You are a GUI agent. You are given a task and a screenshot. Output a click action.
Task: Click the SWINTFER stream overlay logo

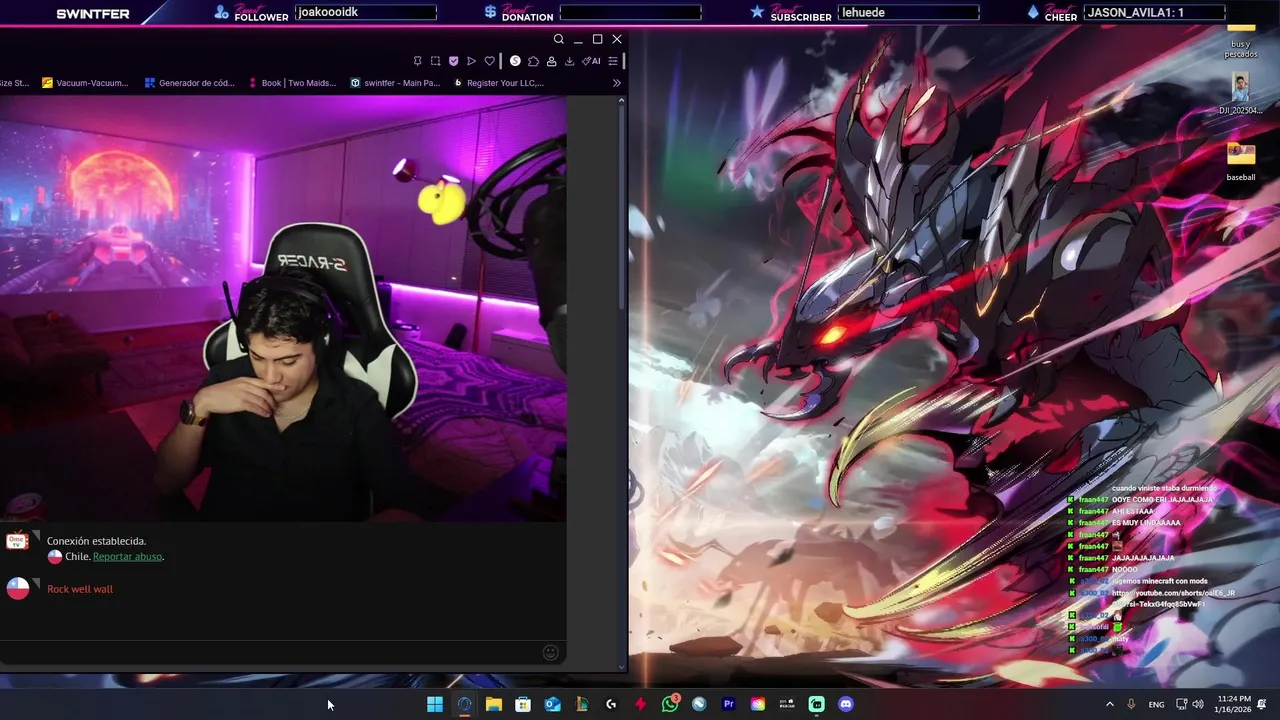[x=93, y=14]
